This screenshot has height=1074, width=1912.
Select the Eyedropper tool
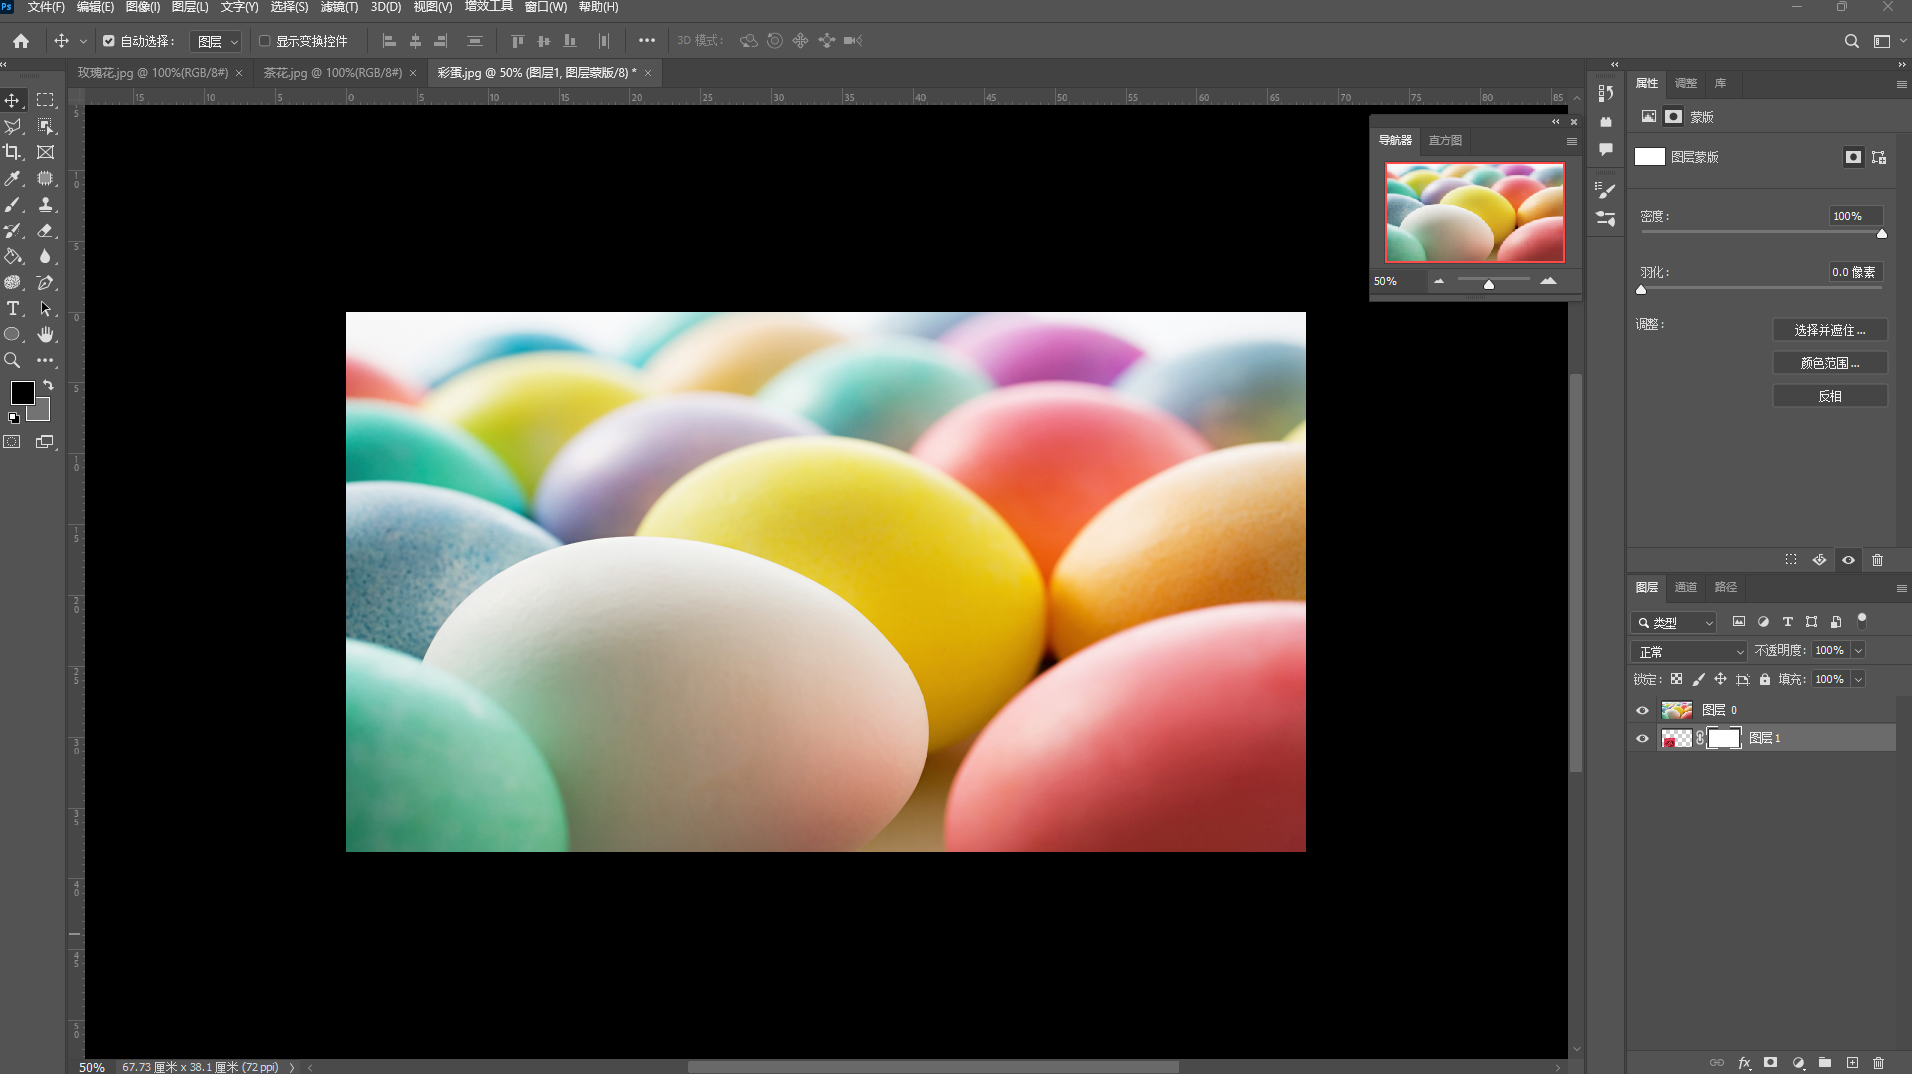pyautogui.click(x=13, y=178)
